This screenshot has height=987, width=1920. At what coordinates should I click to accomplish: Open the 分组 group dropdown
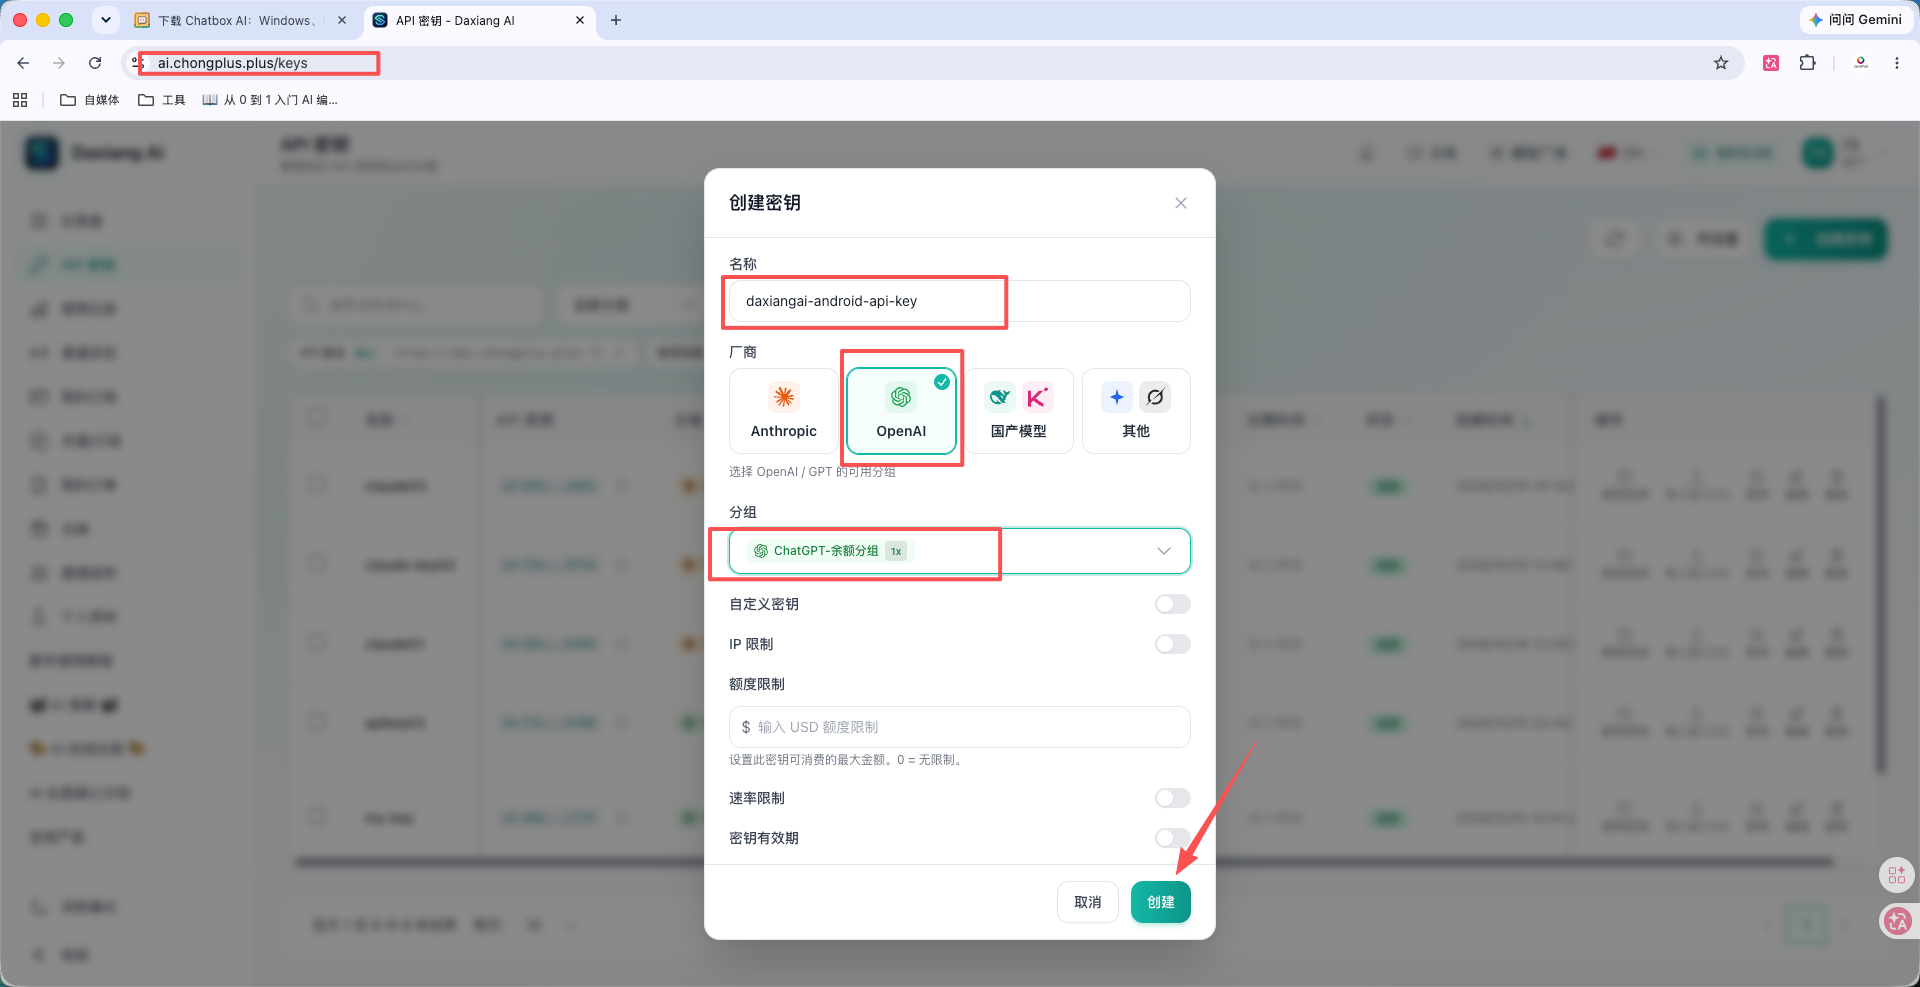[959, 551]
